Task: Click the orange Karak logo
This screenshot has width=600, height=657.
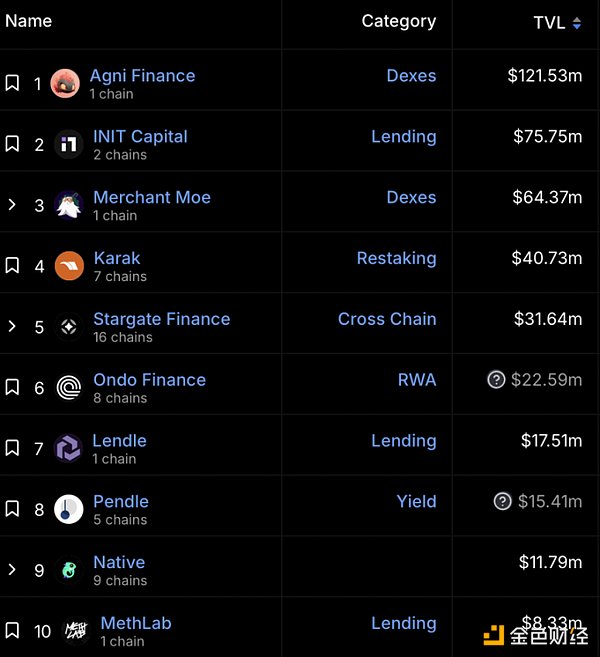Action: (69, 266)
